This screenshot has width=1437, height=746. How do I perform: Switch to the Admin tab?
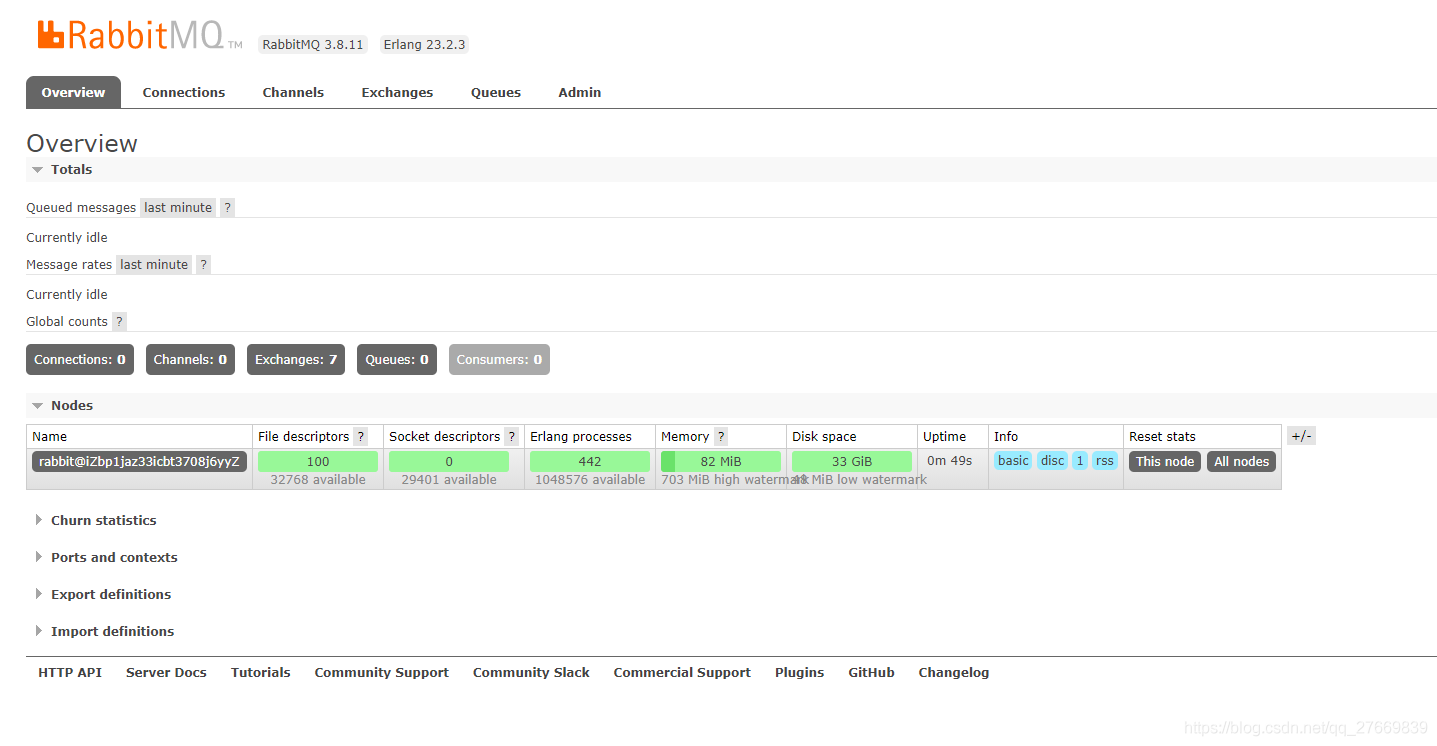tap(580, 93)
